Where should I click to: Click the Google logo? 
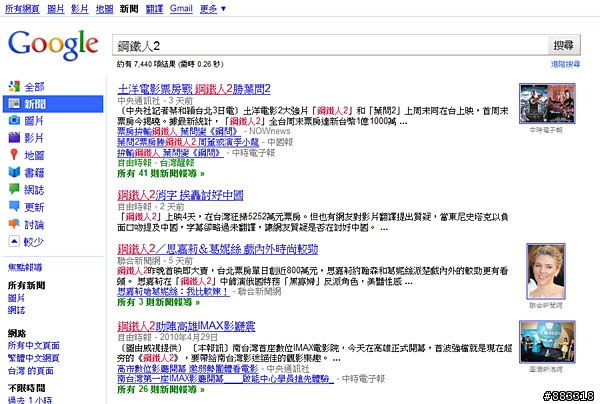coord(53,45)
